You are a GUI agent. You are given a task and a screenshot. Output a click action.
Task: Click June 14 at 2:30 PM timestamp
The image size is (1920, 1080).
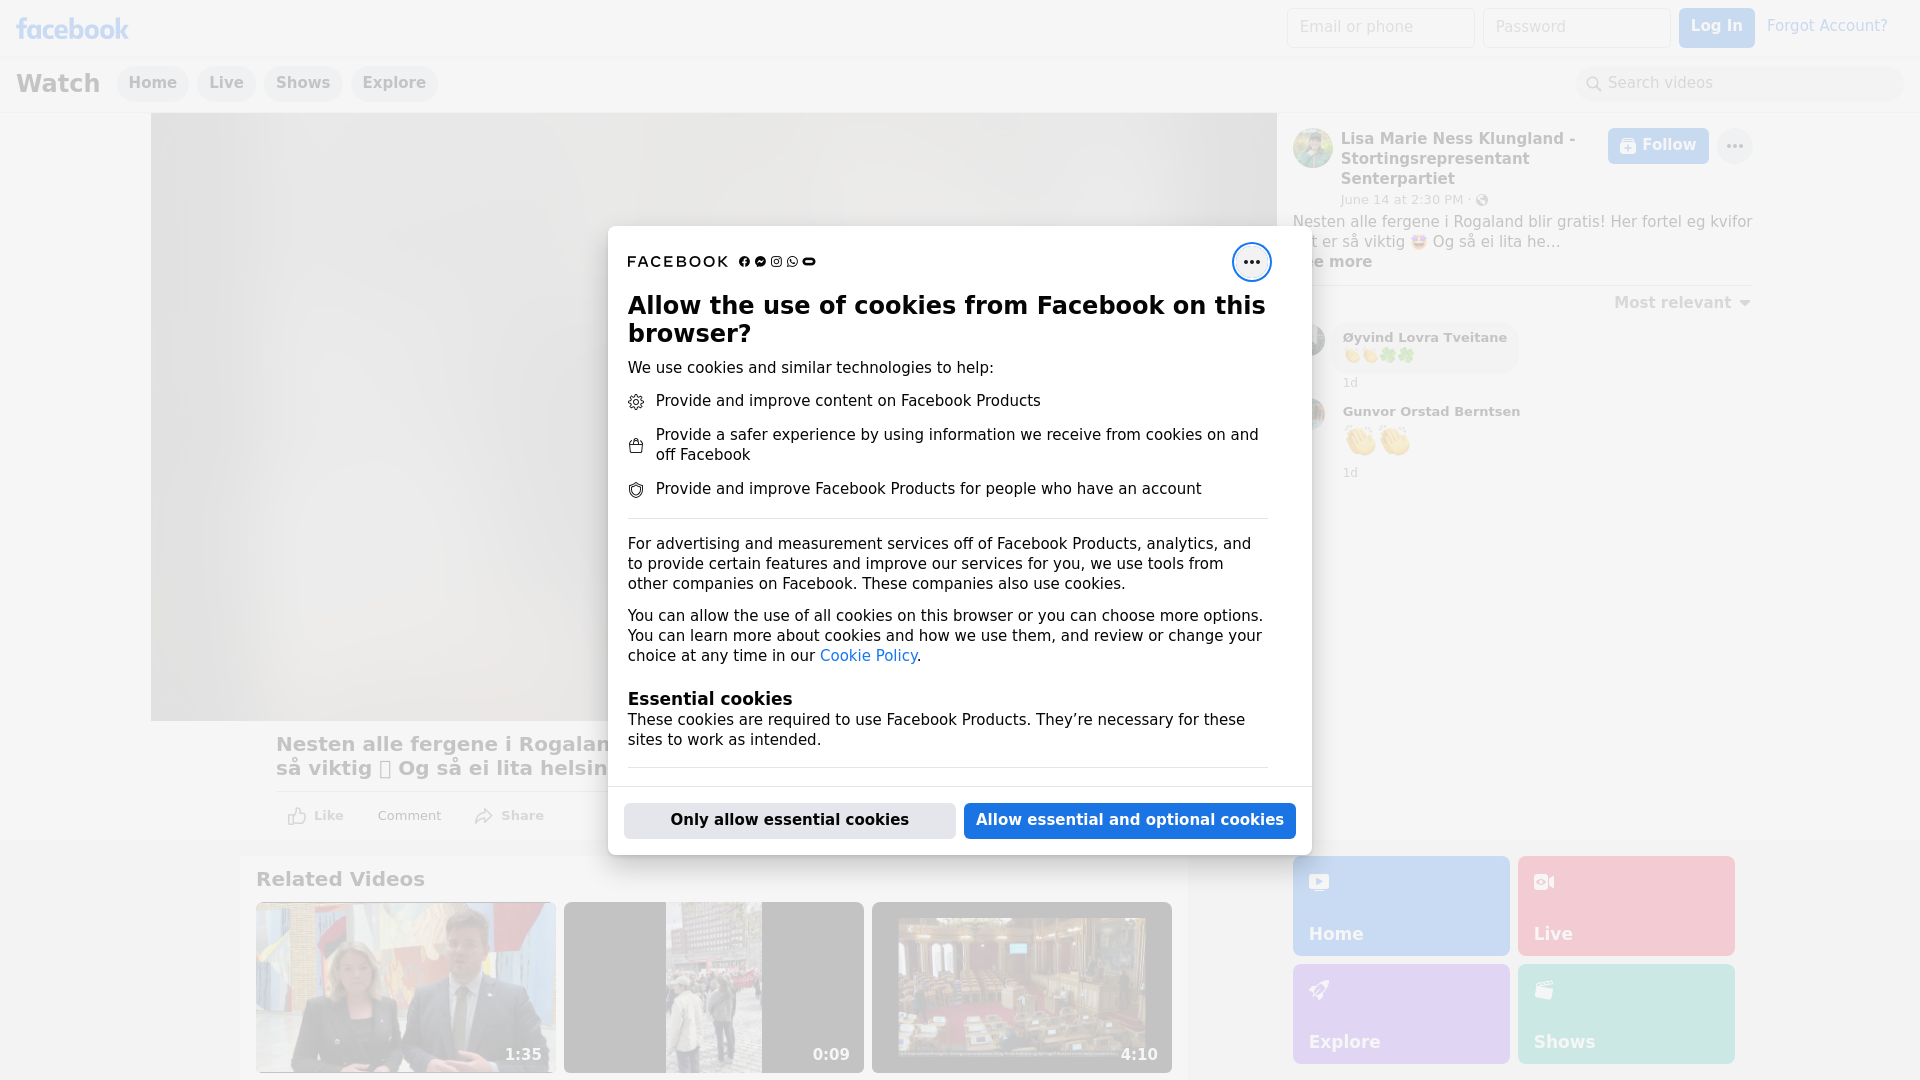[1401, 200]
